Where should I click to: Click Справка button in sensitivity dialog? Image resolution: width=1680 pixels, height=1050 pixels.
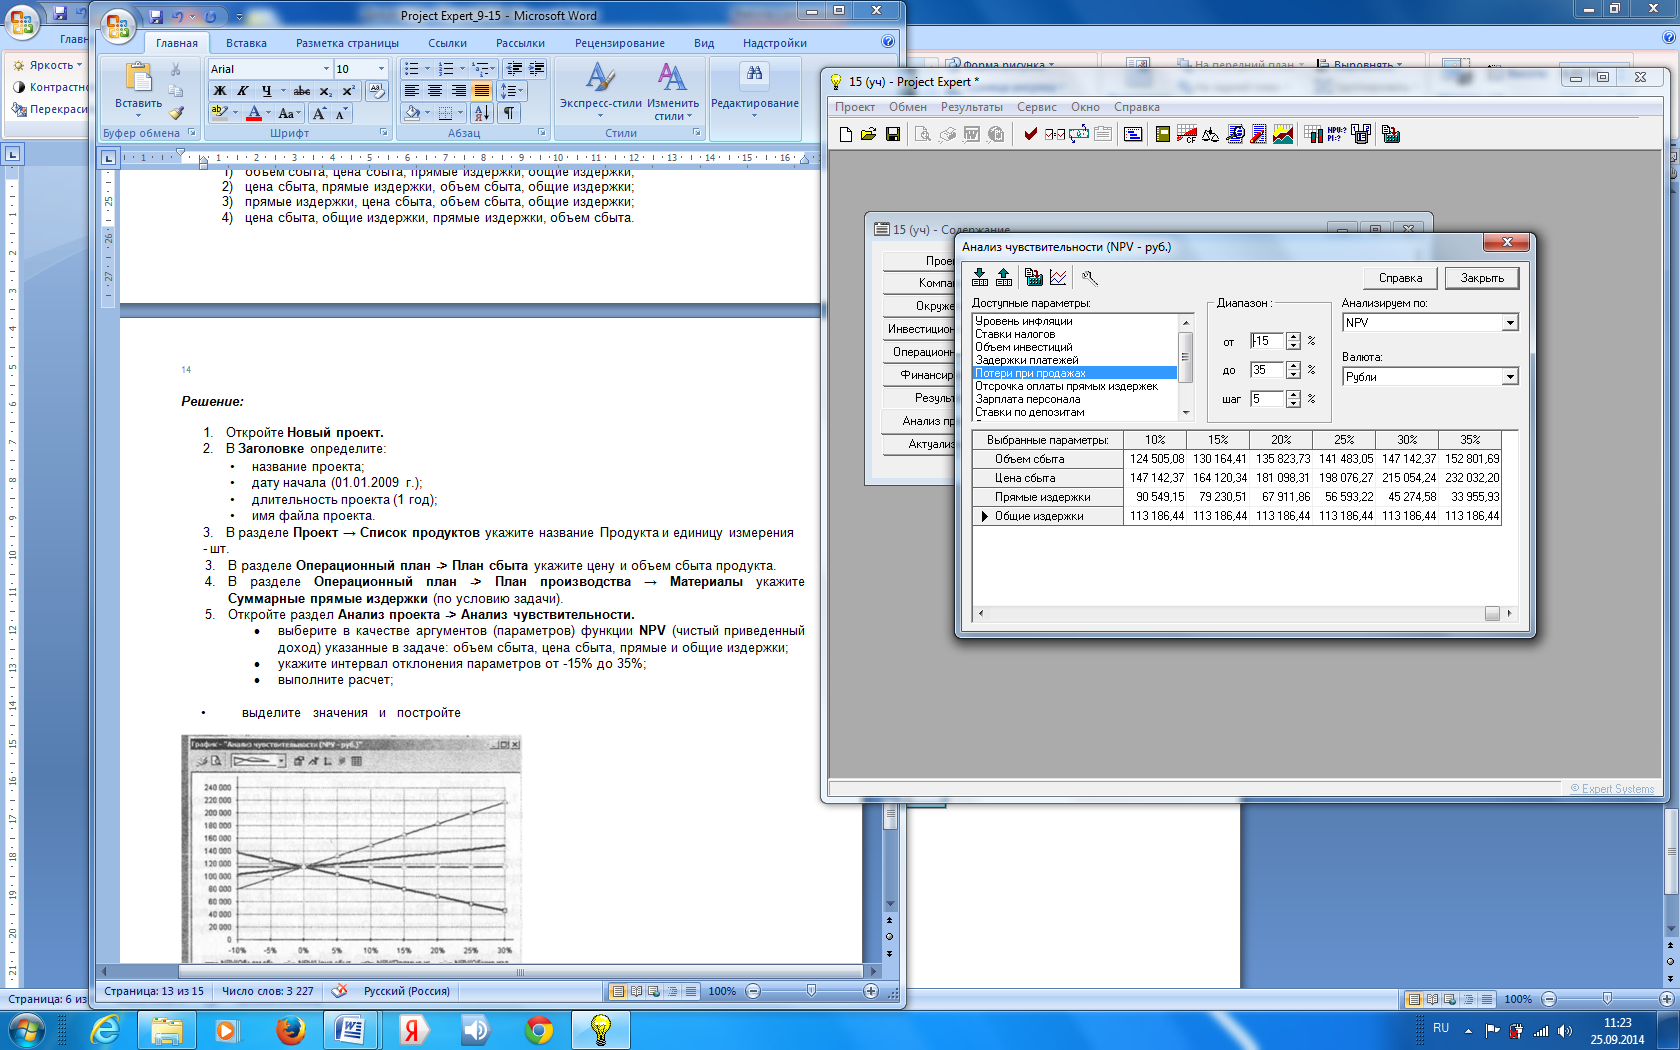pyautogui.click(x=1400, y=278)
